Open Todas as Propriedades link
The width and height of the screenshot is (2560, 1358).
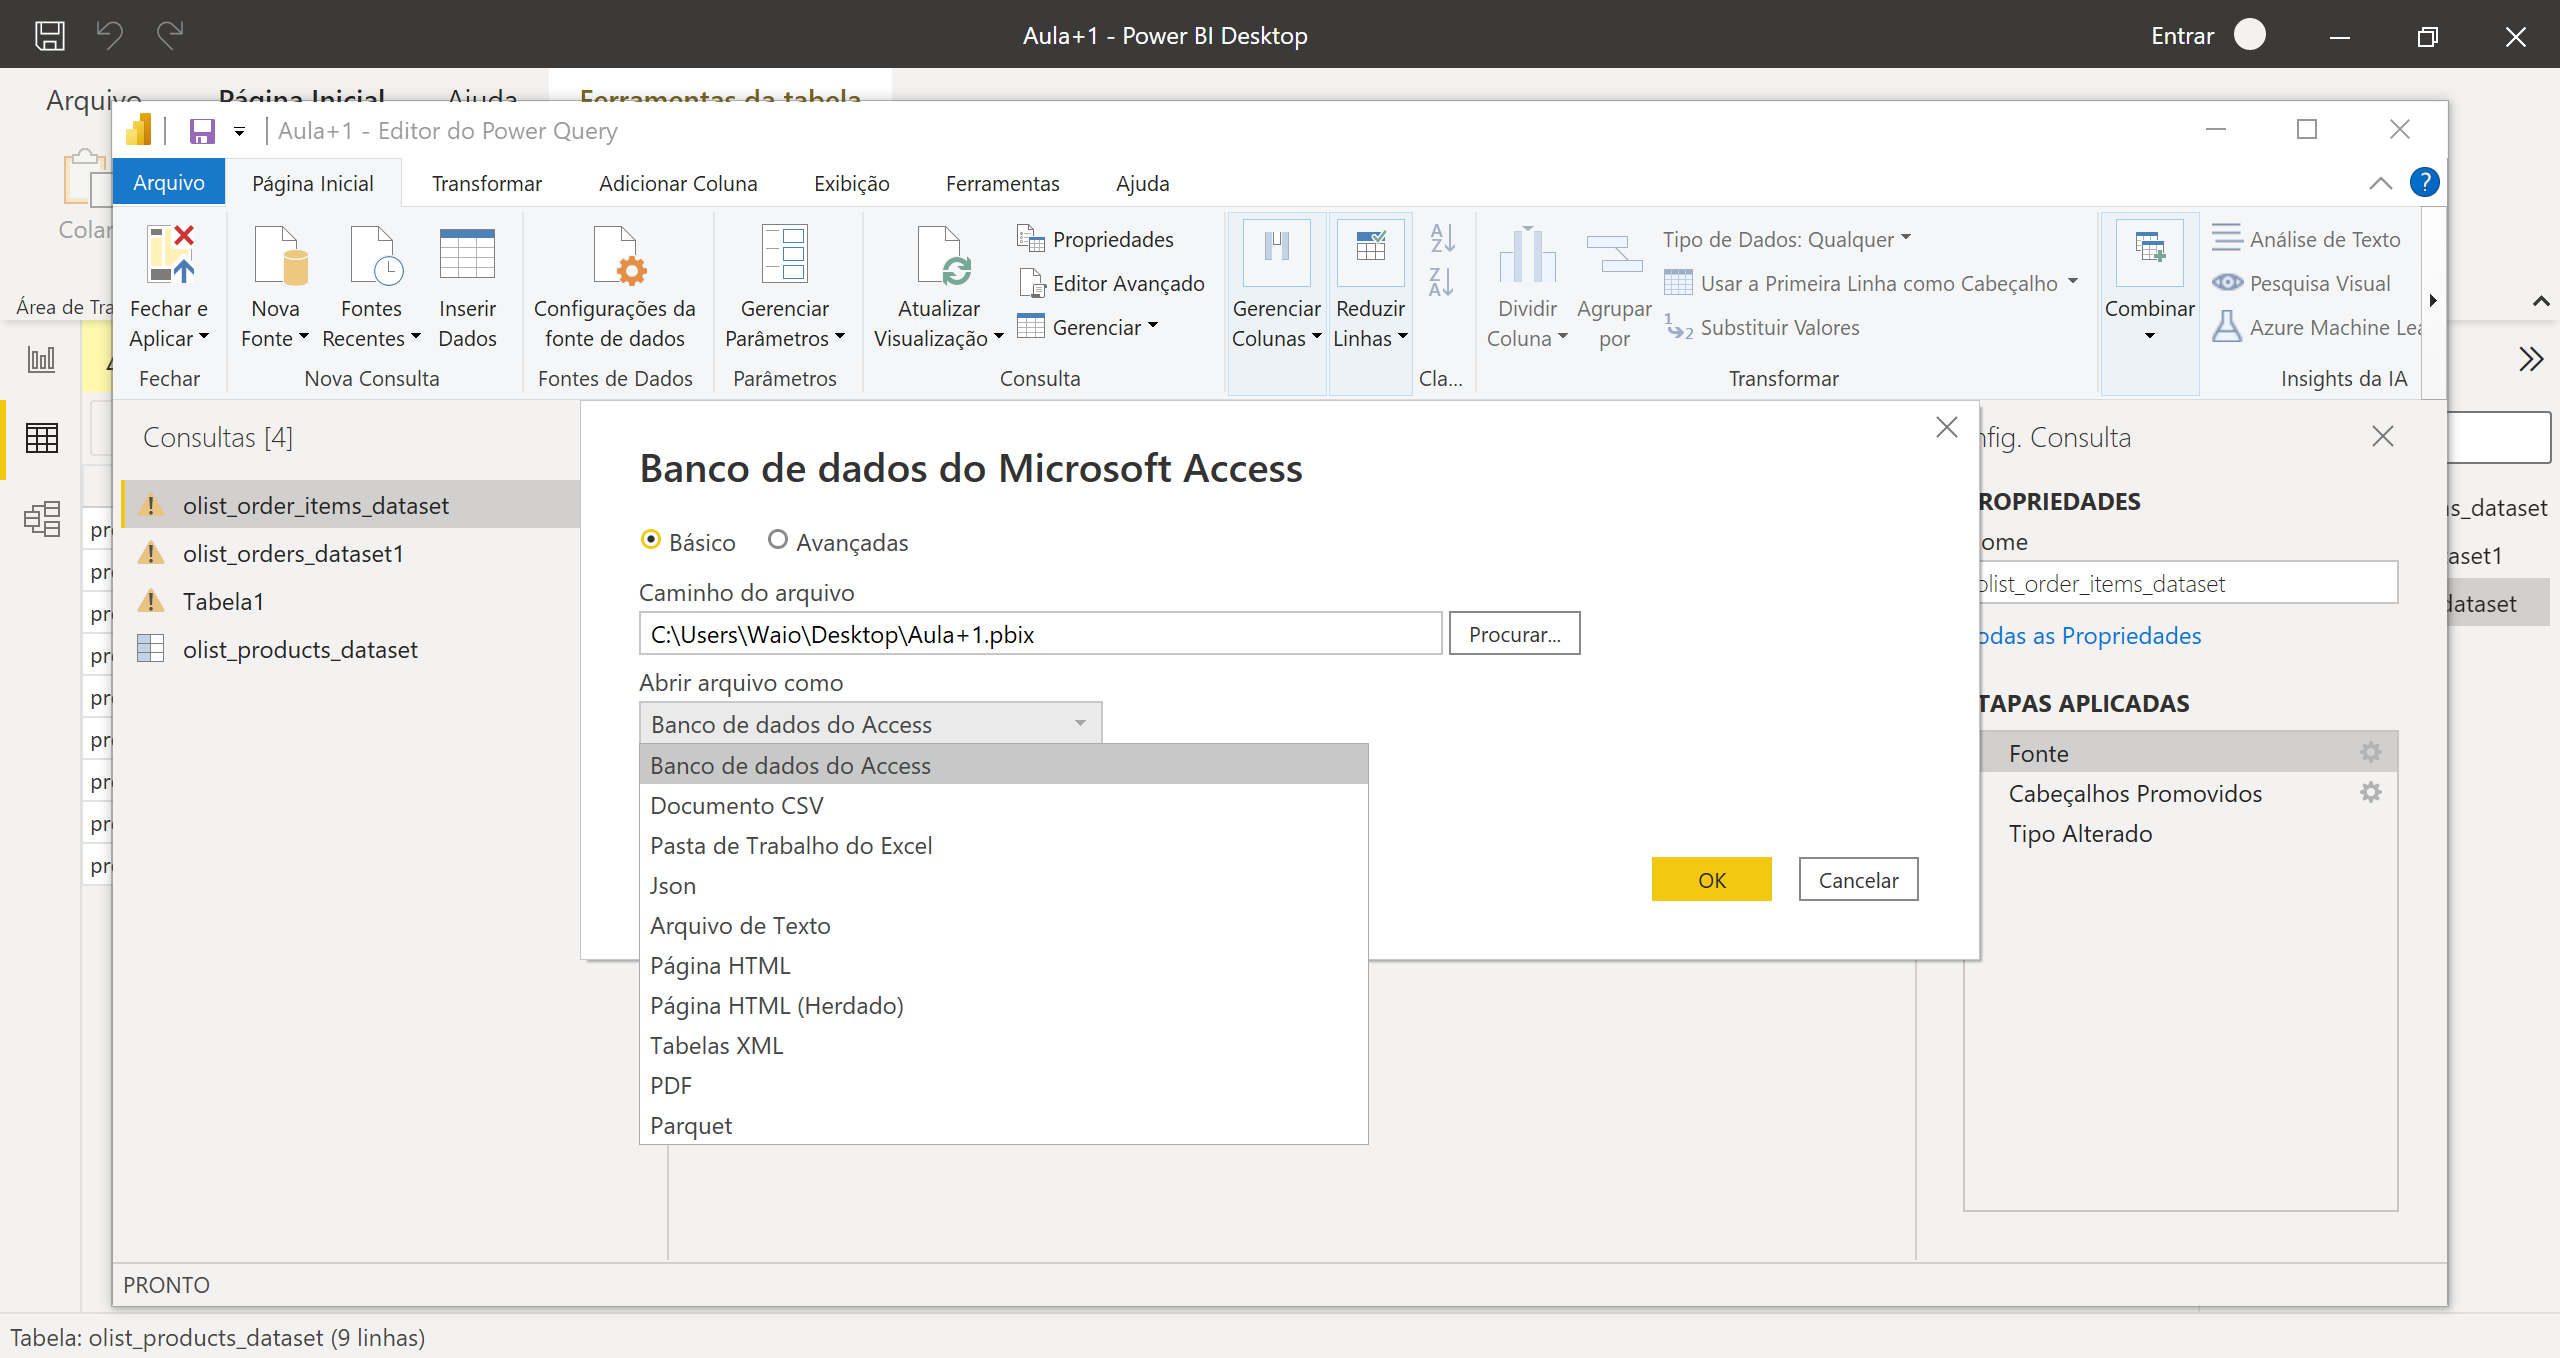tap(2090, 635)
